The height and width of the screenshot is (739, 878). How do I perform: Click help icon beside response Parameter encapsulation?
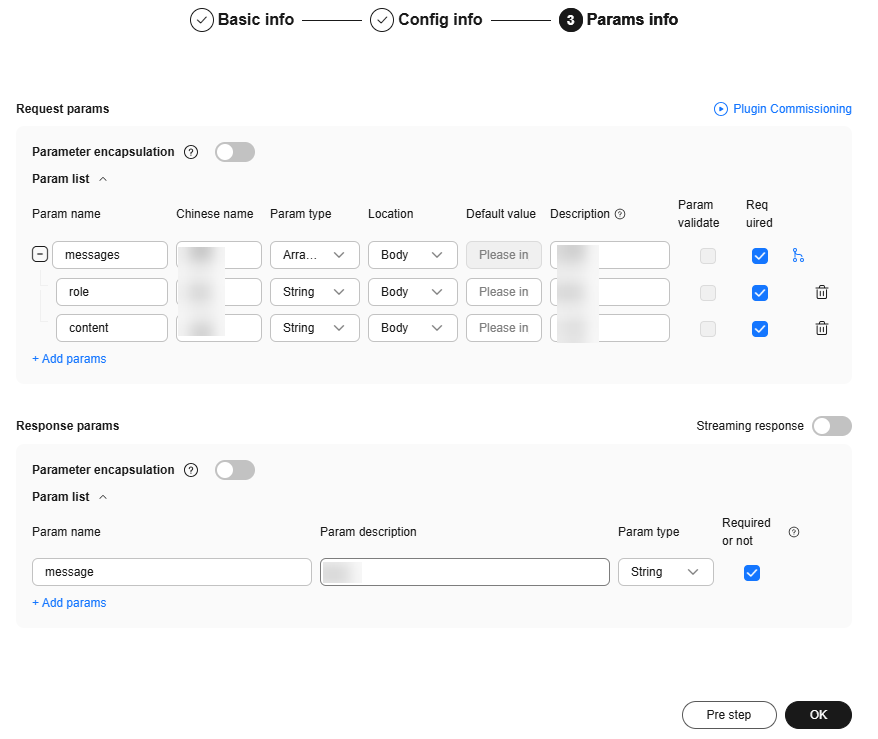(x=191, y=470)
